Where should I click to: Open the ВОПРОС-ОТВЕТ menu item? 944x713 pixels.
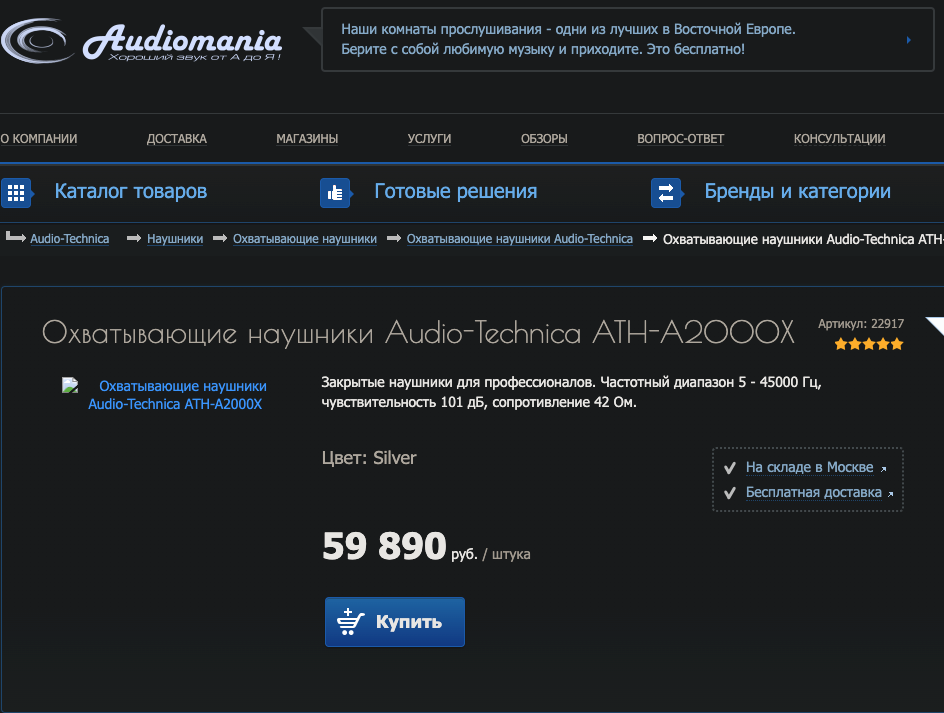pos(680,139)
